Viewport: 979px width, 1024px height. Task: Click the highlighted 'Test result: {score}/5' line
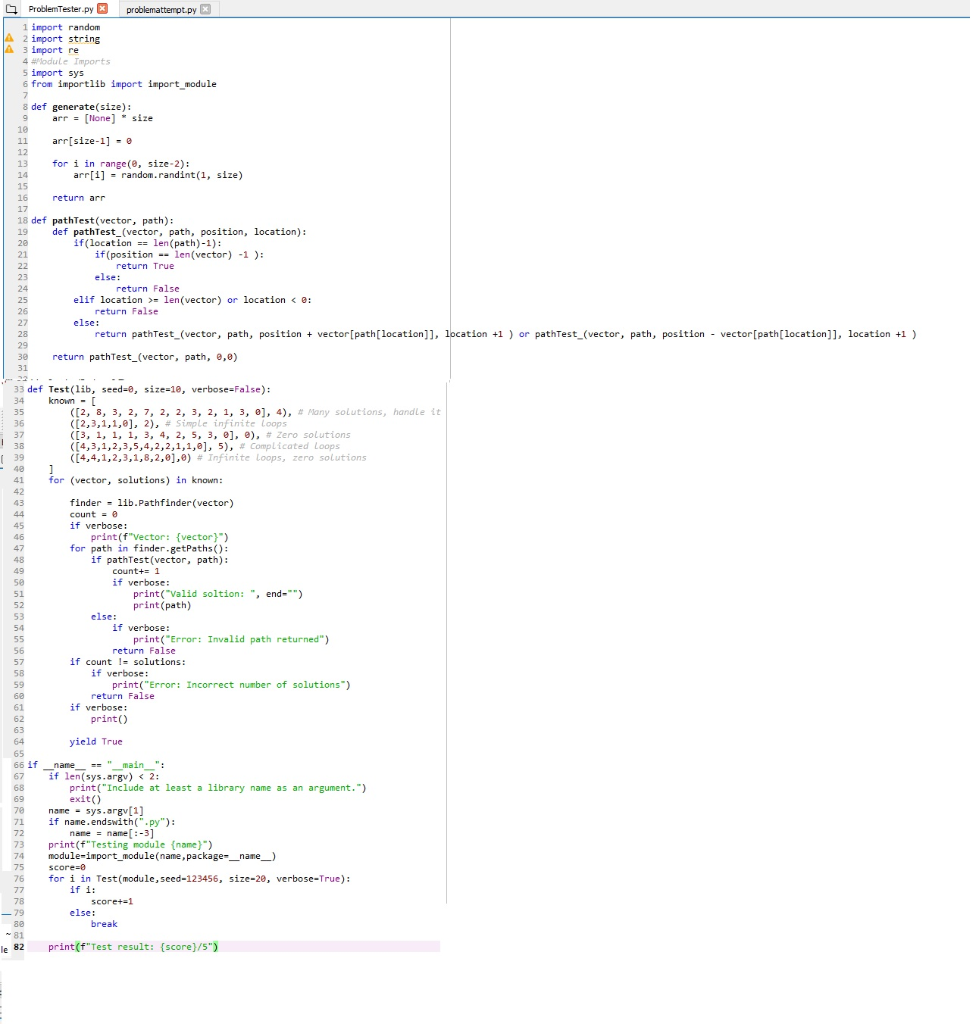tap(133, 947)
